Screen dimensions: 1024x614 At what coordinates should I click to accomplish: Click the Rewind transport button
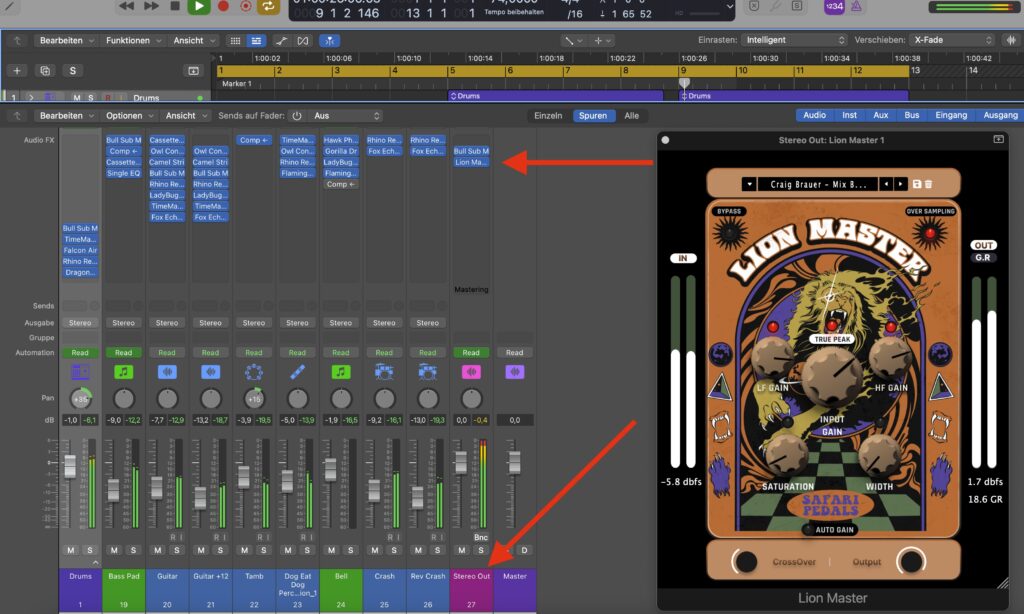click(127, 6)
